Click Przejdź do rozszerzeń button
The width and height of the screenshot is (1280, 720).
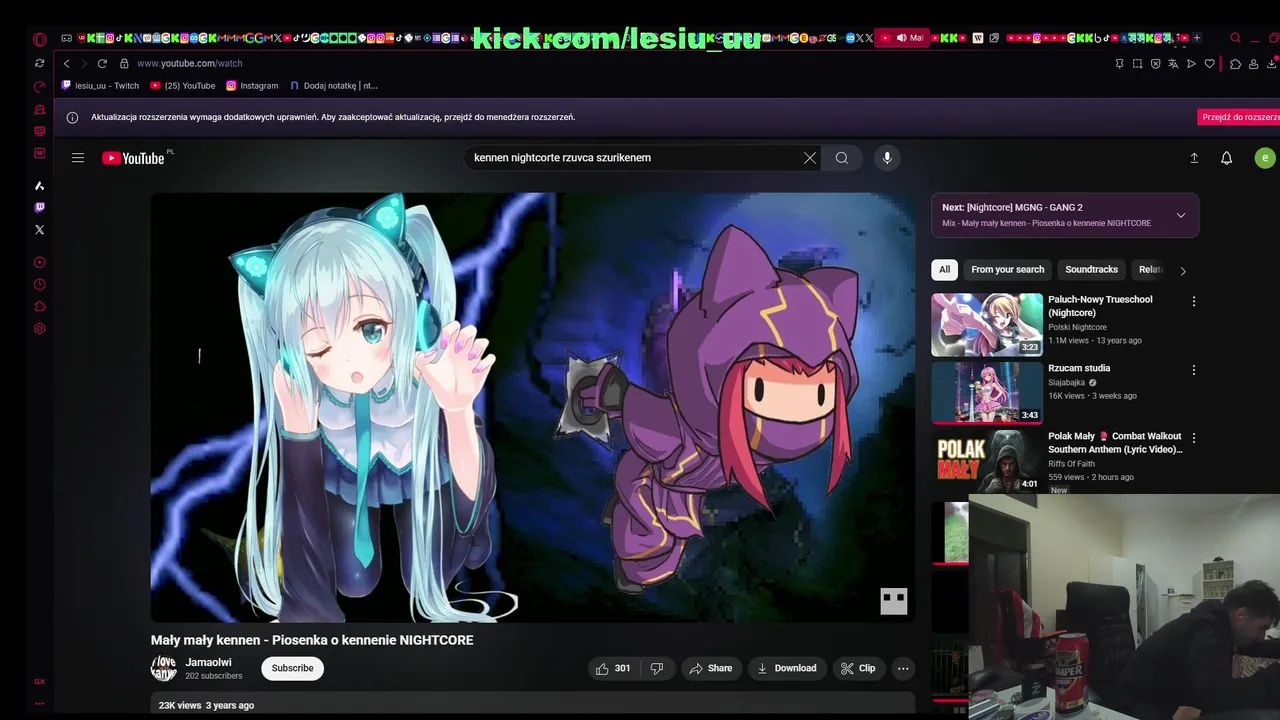click(1240, 117)
